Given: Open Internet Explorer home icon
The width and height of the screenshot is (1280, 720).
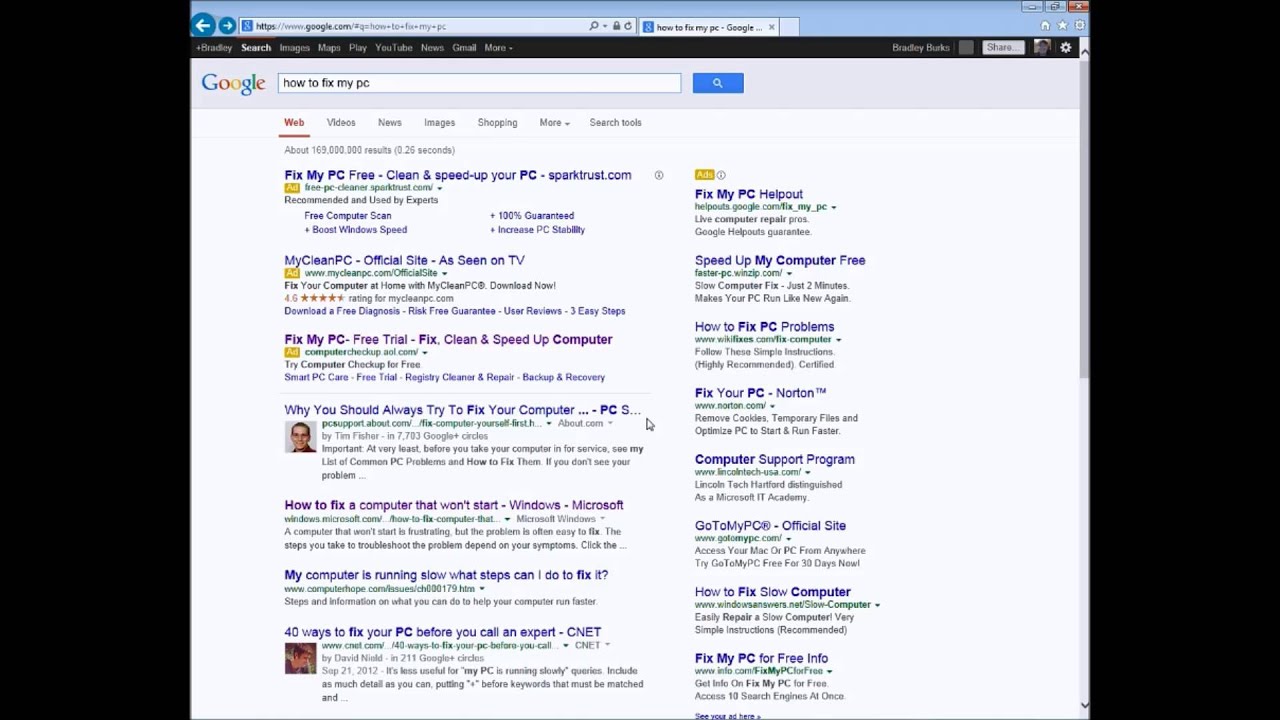Looking at the screenshot, I should pyautogui.click(x=1045, y=25).
